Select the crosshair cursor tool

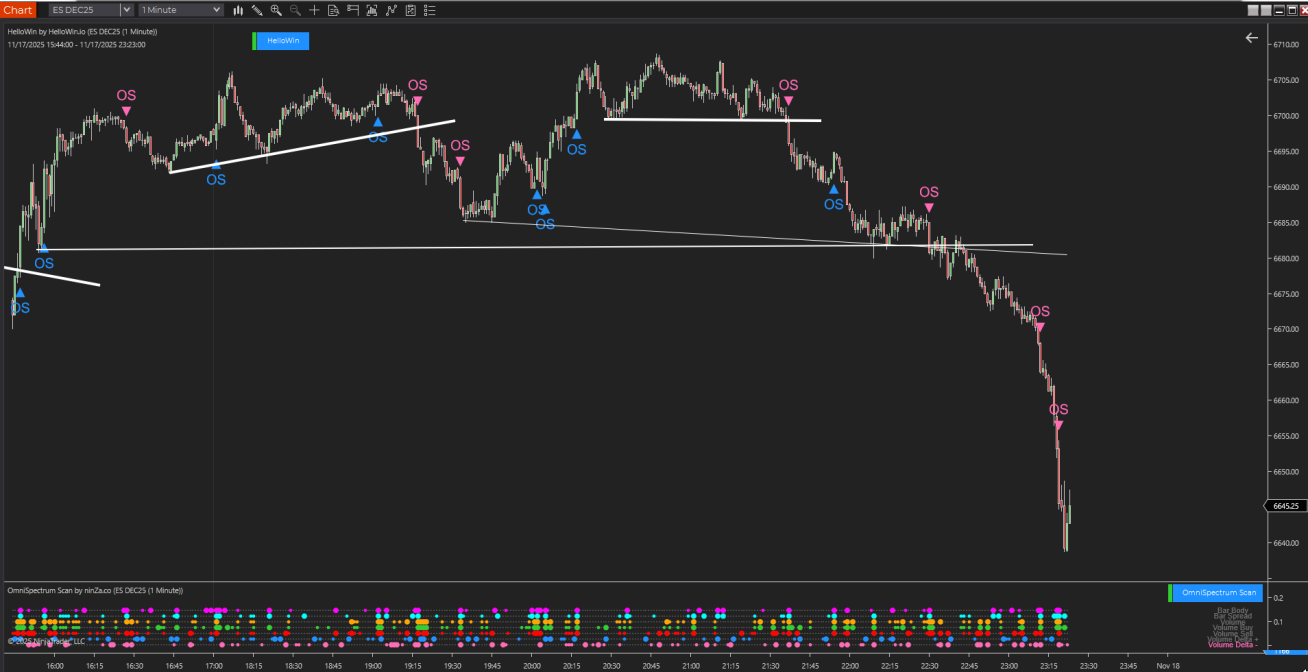pos(315,10)
